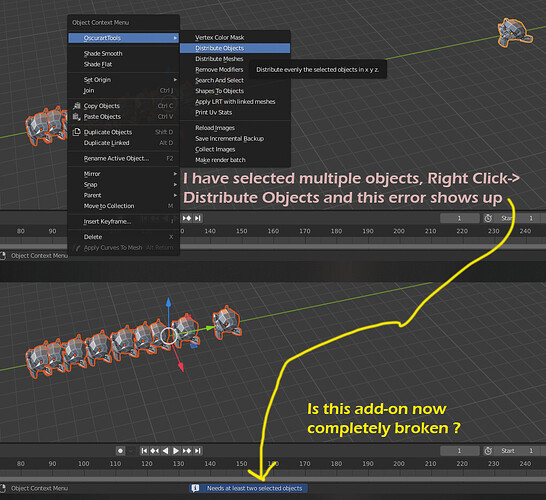The image size is (546, 500).
Task: Toggle preview range clock icon in upper timeline
Action: [x=488, y=218]
